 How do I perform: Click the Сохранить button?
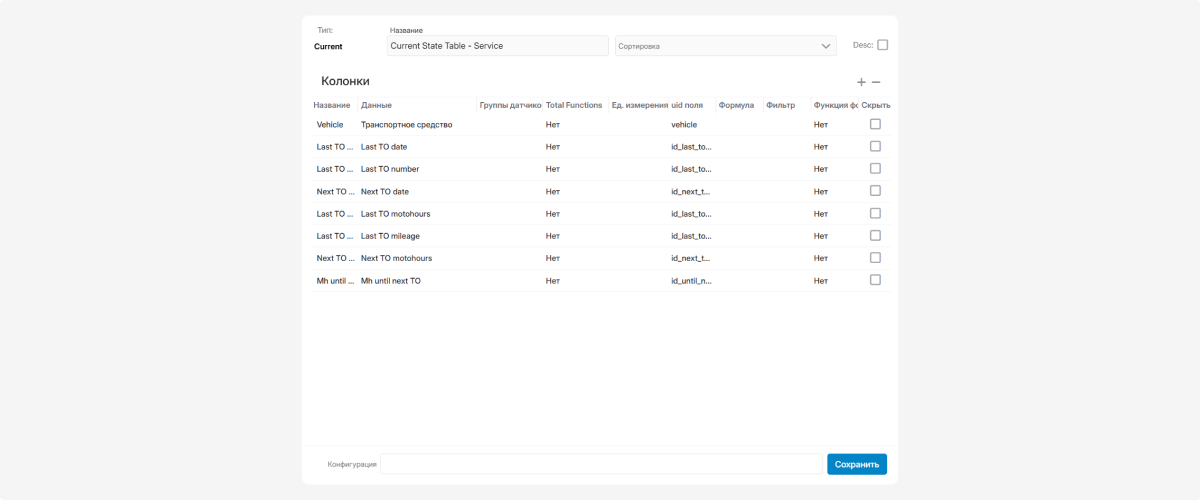857,464
